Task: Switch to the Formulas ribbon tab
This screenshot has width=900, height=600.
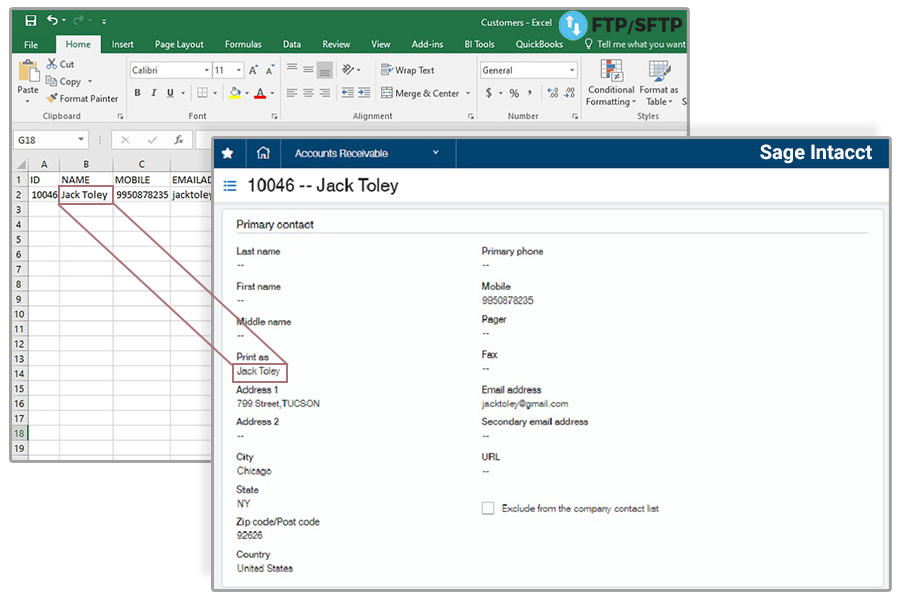Action: pos(243,44)
